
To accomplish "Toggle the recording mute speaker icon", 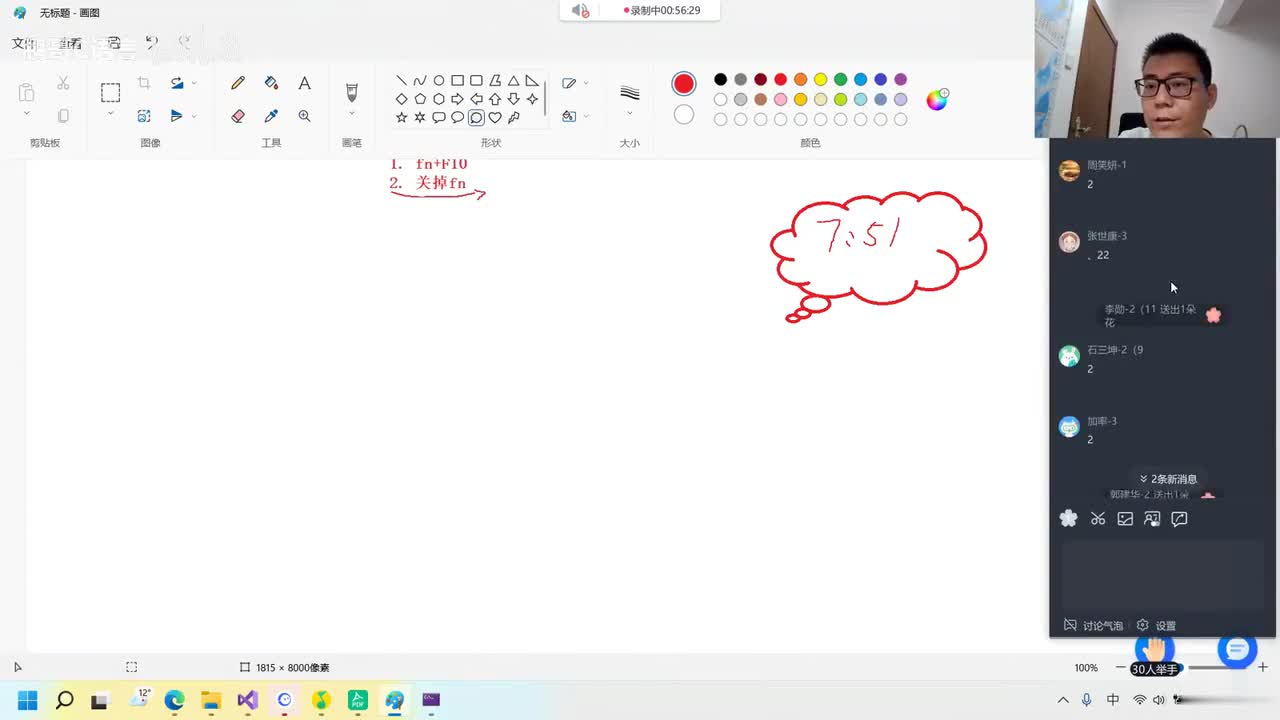I will tap(580, 10).
